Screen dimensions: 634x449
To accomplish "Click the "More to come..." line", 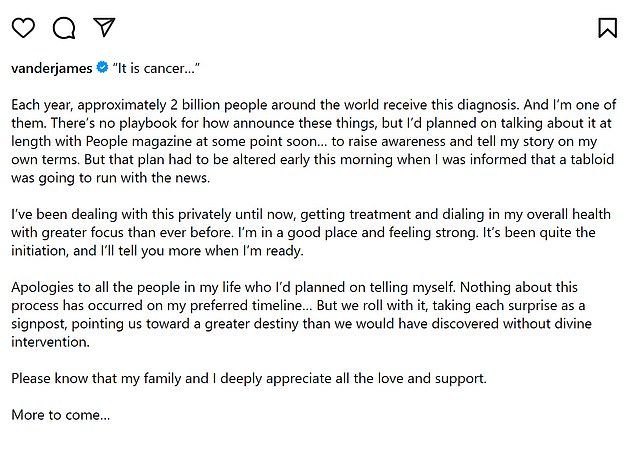I will click(60, 414).
